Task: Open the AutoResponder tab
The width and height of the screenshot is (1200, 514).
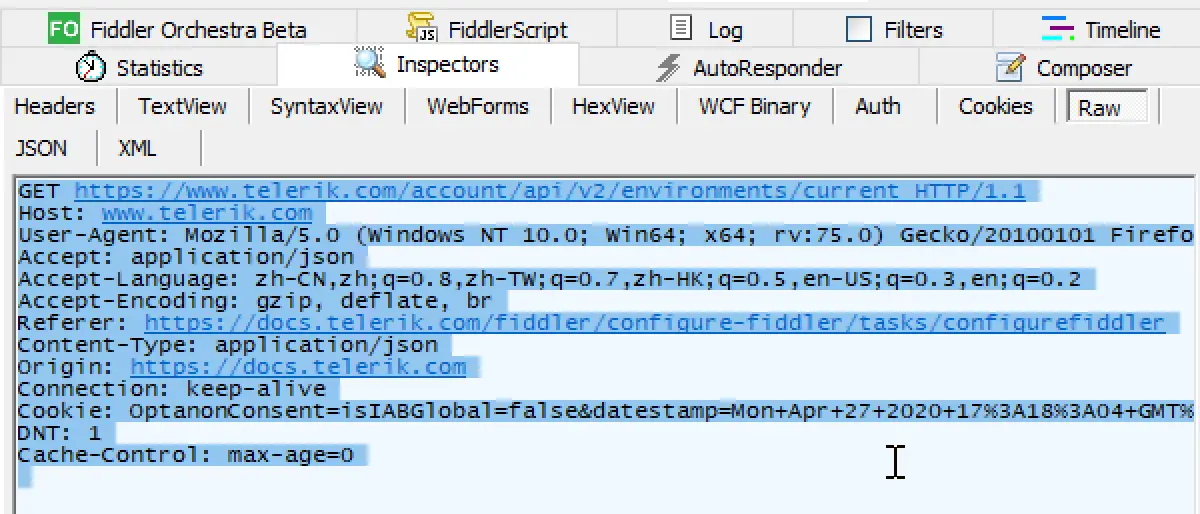Action: click(748, 68)
